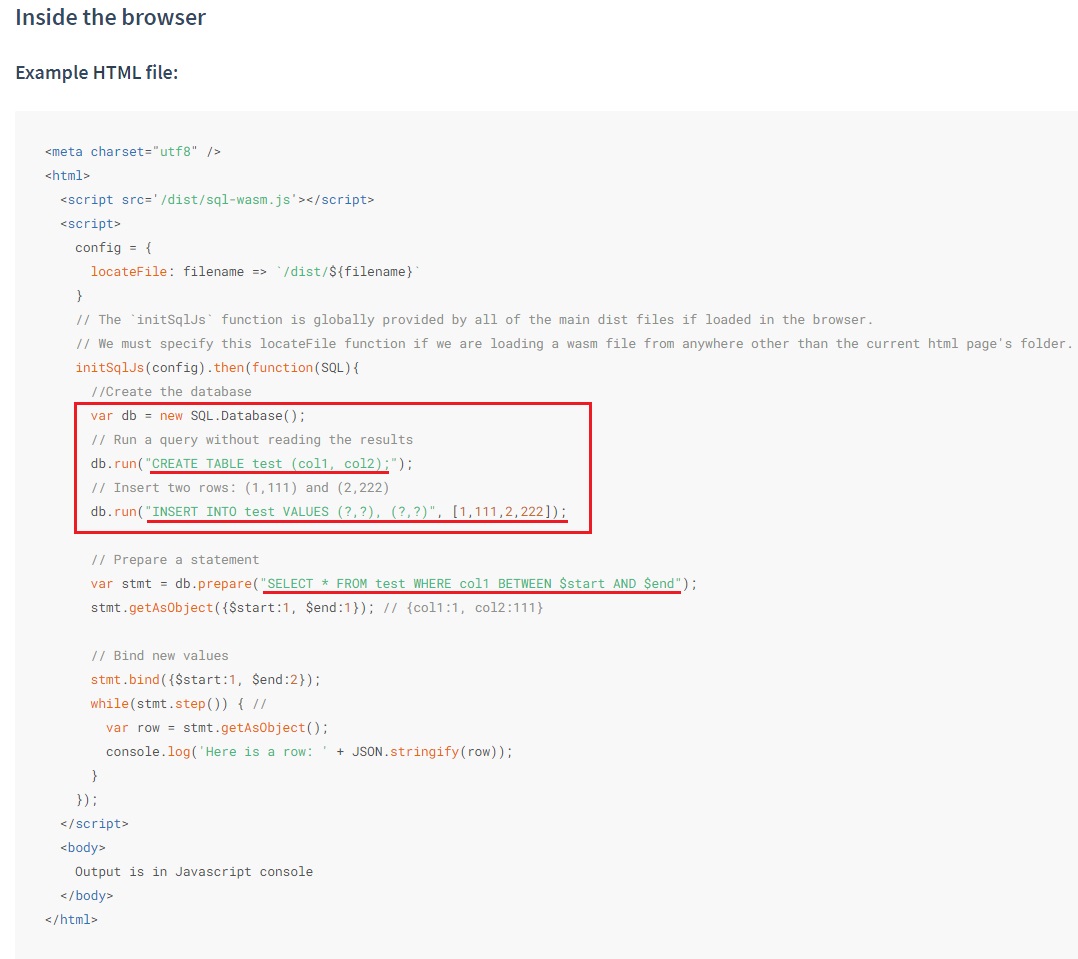The height and width of the screenshot is (959, 1078).
Task: Click the meta charset="utf8" line
Action: [x=133, y=151]
